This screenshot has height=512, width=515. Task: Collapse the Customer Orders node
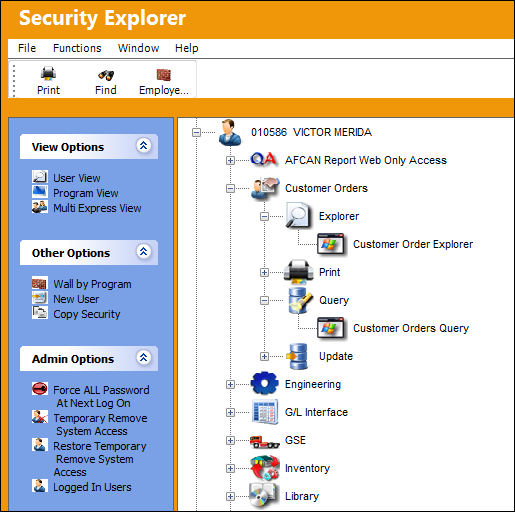point(230,189)
